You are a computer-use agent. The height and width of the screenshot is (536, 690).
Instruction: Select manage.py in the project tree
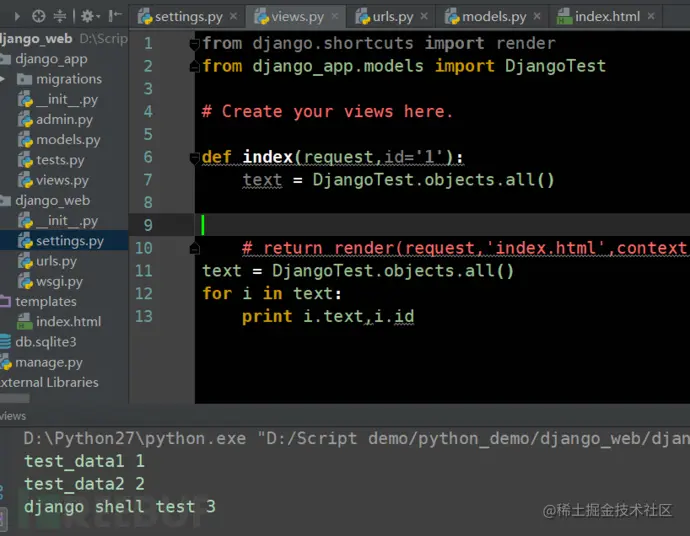point(49,363)
